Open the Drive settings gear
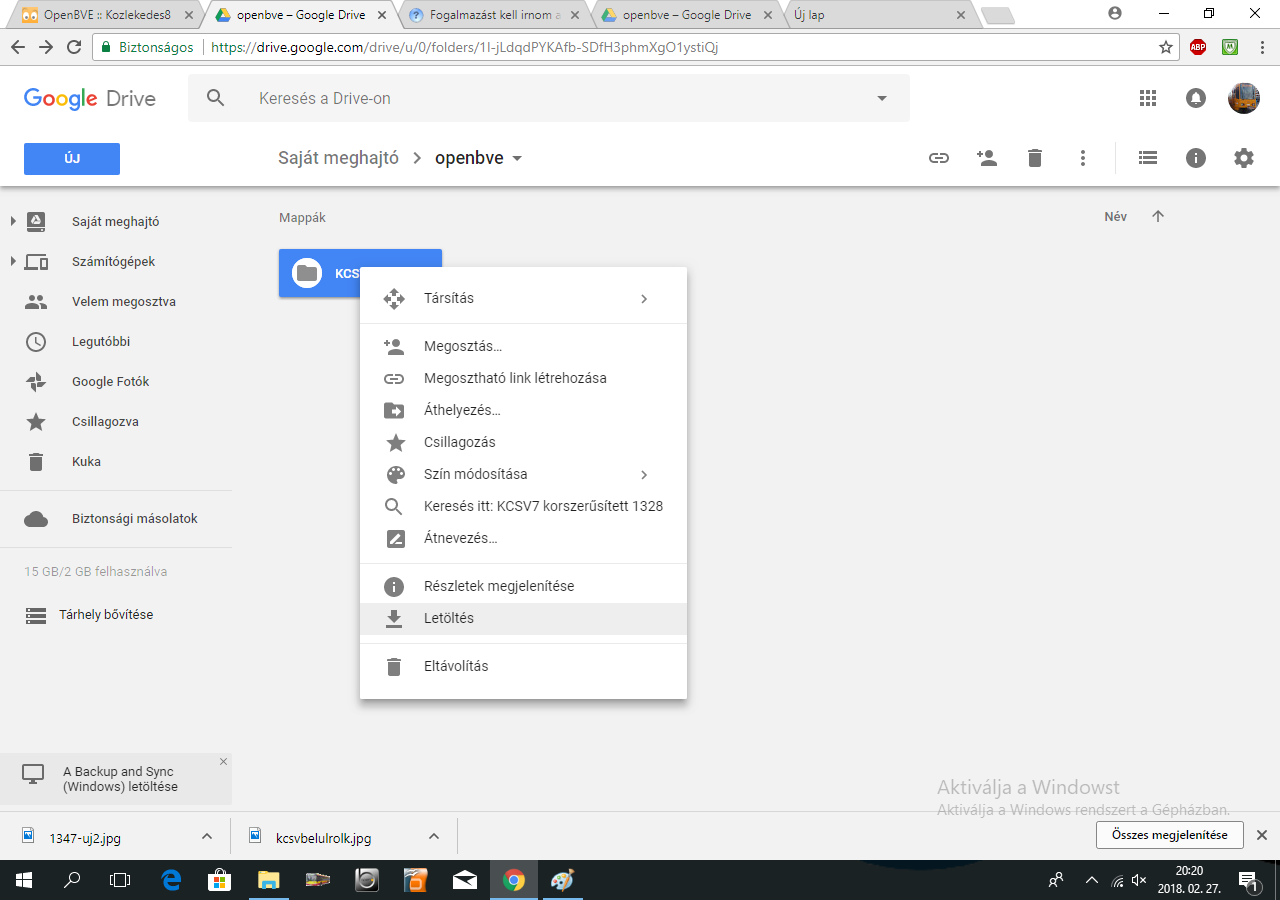Viewport: 1280px width, 900px height. pos(1243,158)
